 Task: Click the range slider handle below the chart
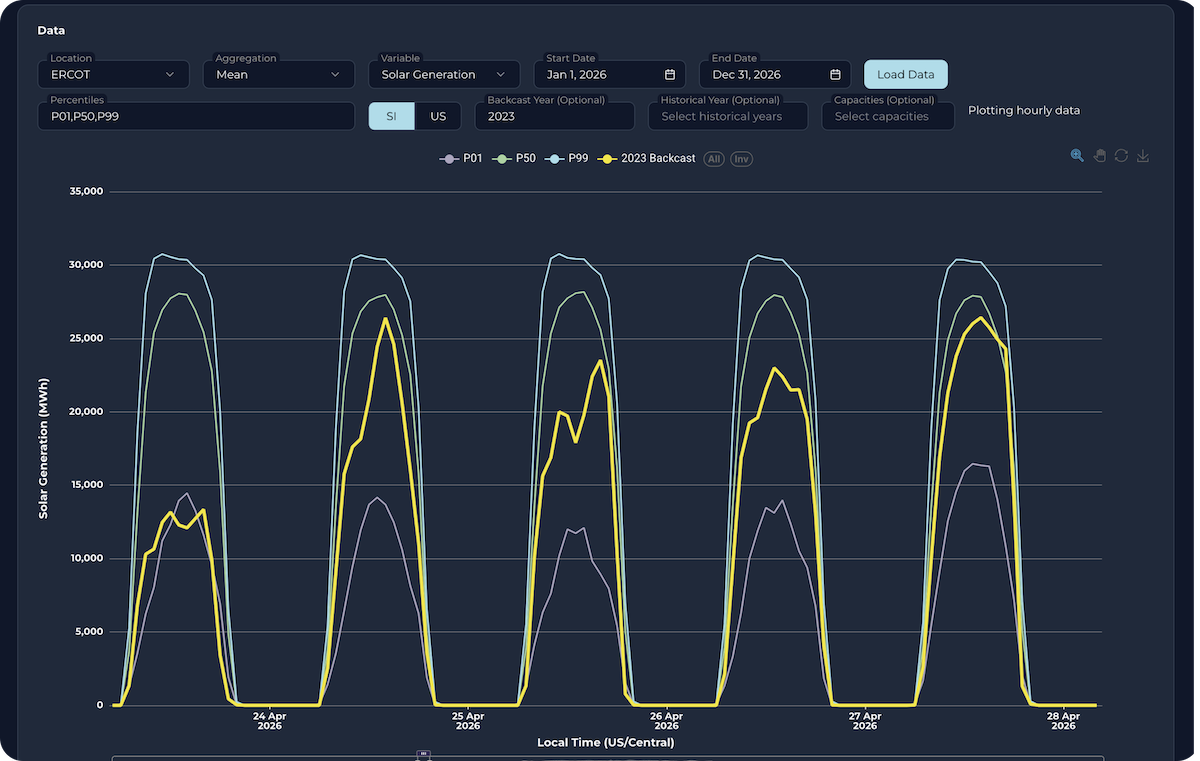point(424,755)
